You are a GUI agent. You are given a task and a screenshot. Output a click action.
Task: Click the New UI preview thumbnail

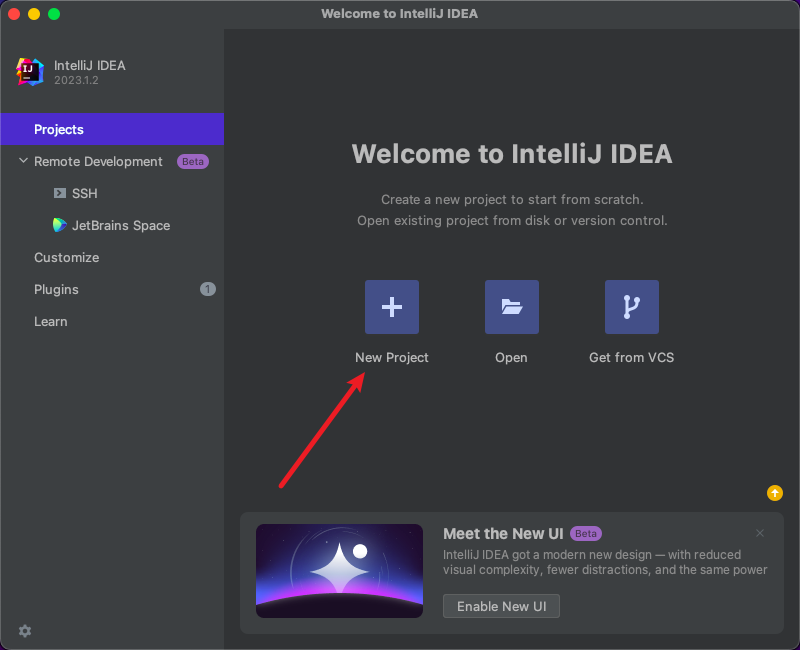tap(339, 571)
